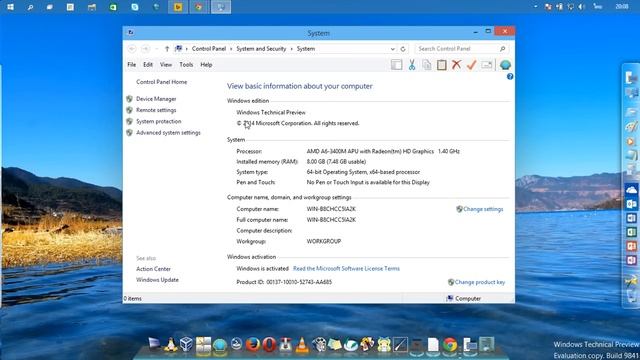This screenshot has width=640, height=360.
Task: Click the Refresh button in address bar
Action: [x=403, y=49]
